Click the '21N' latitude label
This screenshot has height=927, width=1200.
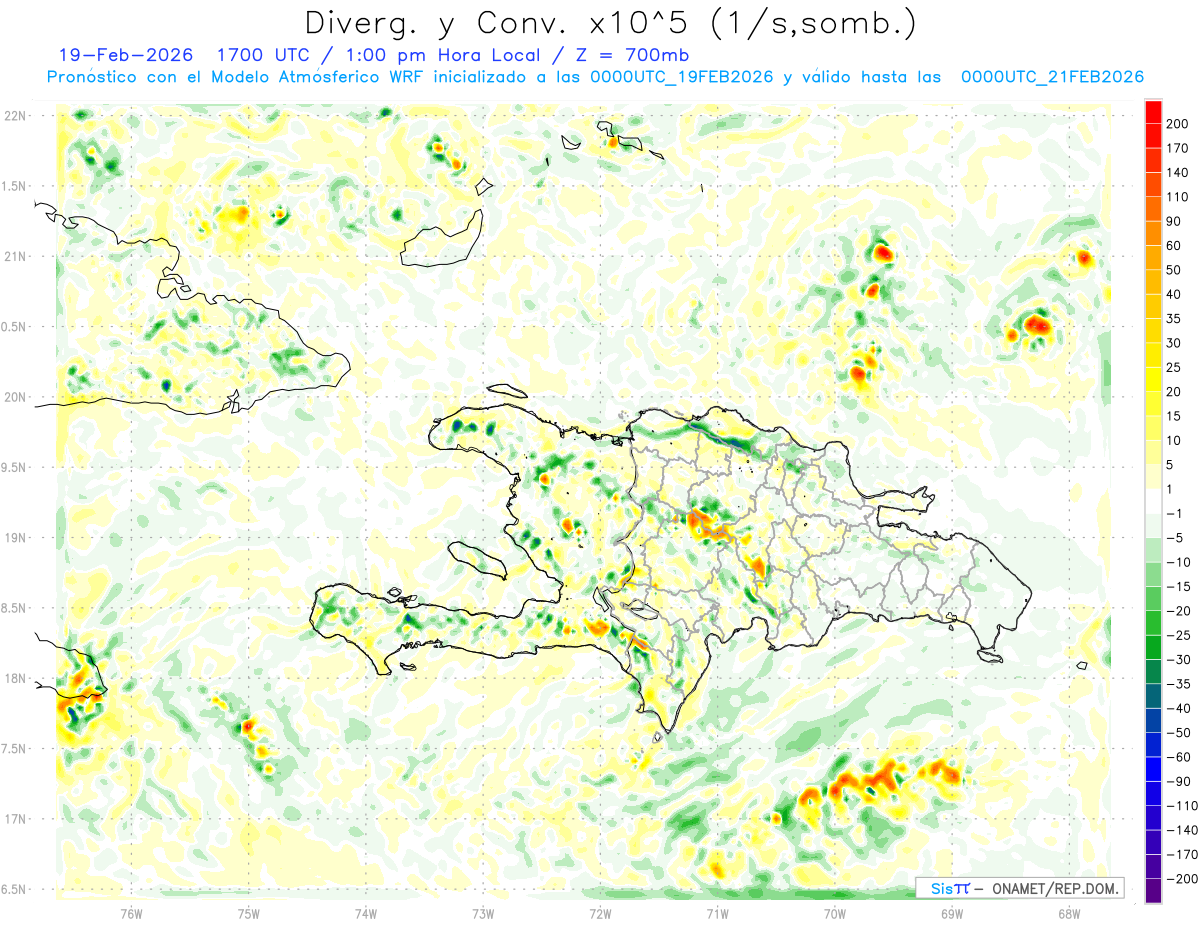pyautogui.click(x=15, y=257)
